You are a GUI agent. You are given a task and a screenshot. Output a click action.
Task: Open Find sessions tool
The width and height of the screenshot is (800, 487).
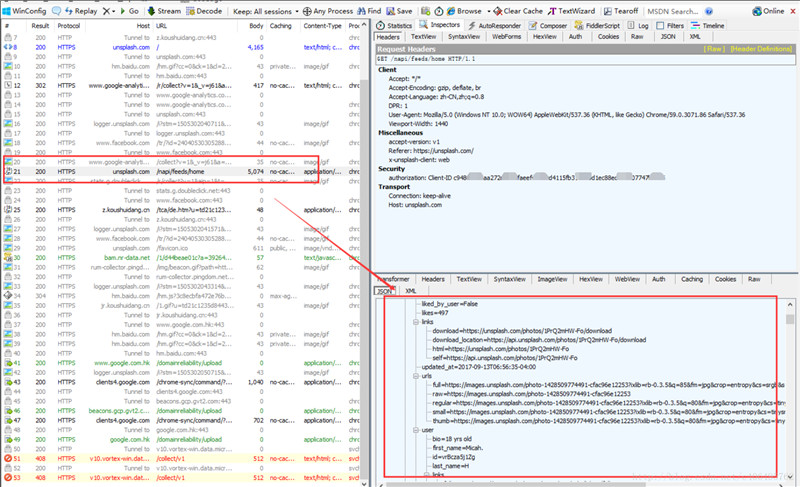[369, 11]
